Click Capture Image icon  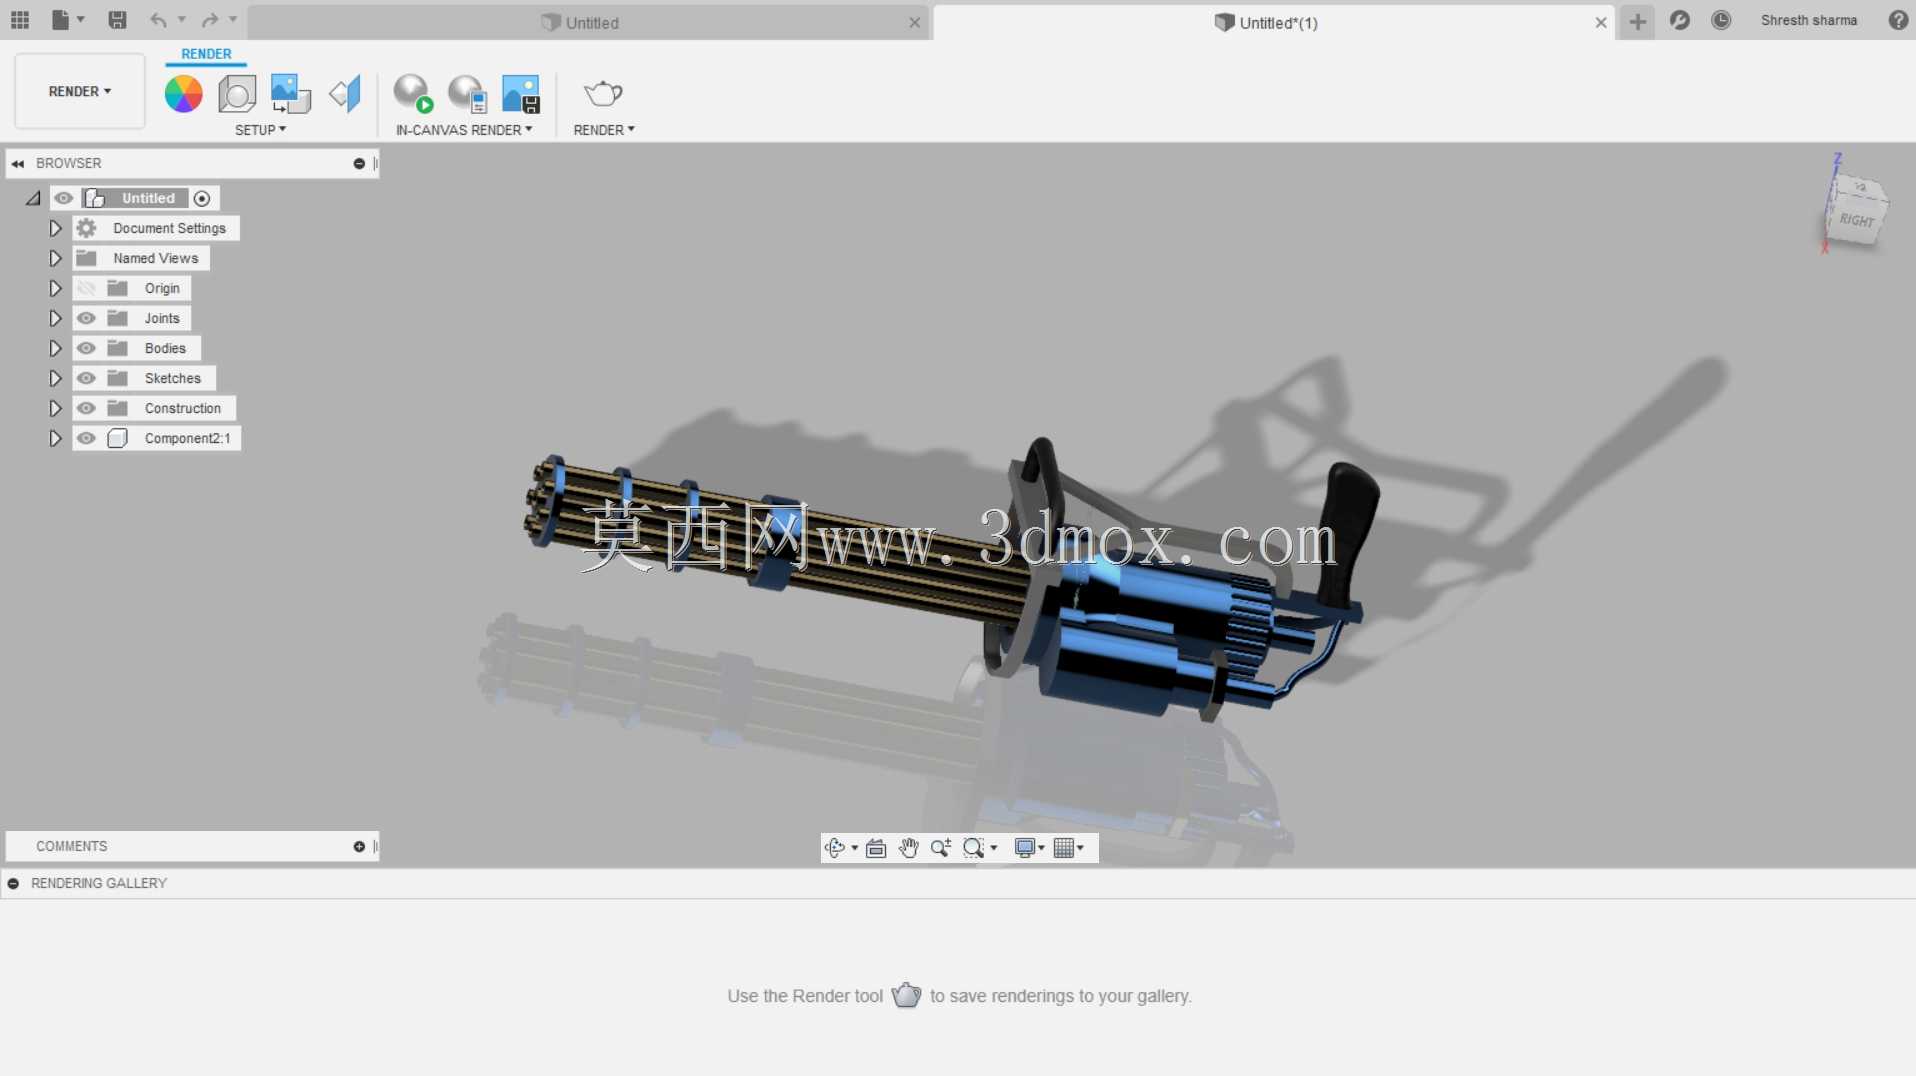pos(521,94)
